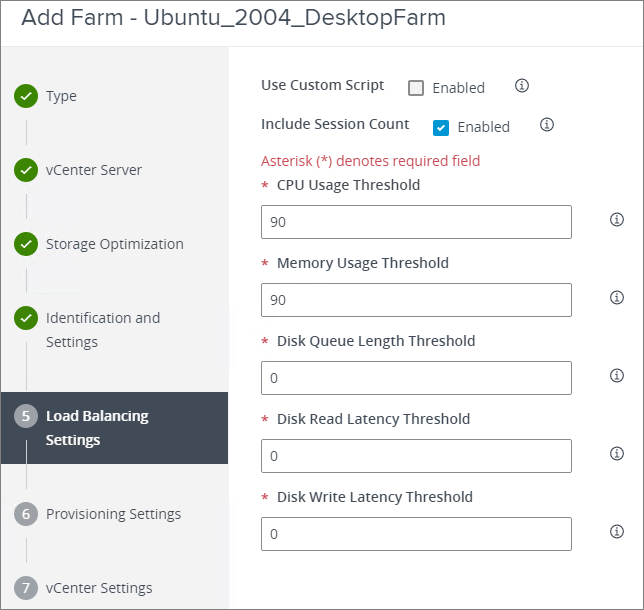Screen dimensions: 644x610
Task: Go to vCenter Server step
Action: point(93,170)
